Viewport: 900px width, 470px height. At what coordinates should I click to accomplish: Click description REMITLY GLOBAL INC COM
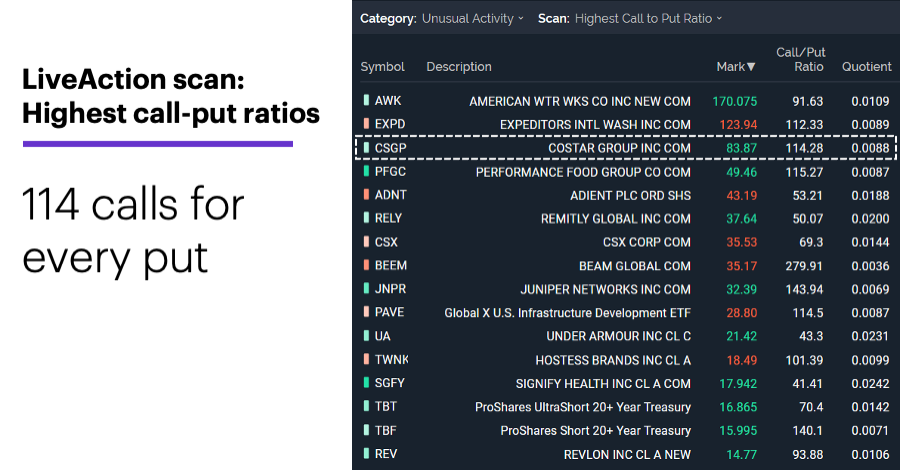click(x=616, y=219)
